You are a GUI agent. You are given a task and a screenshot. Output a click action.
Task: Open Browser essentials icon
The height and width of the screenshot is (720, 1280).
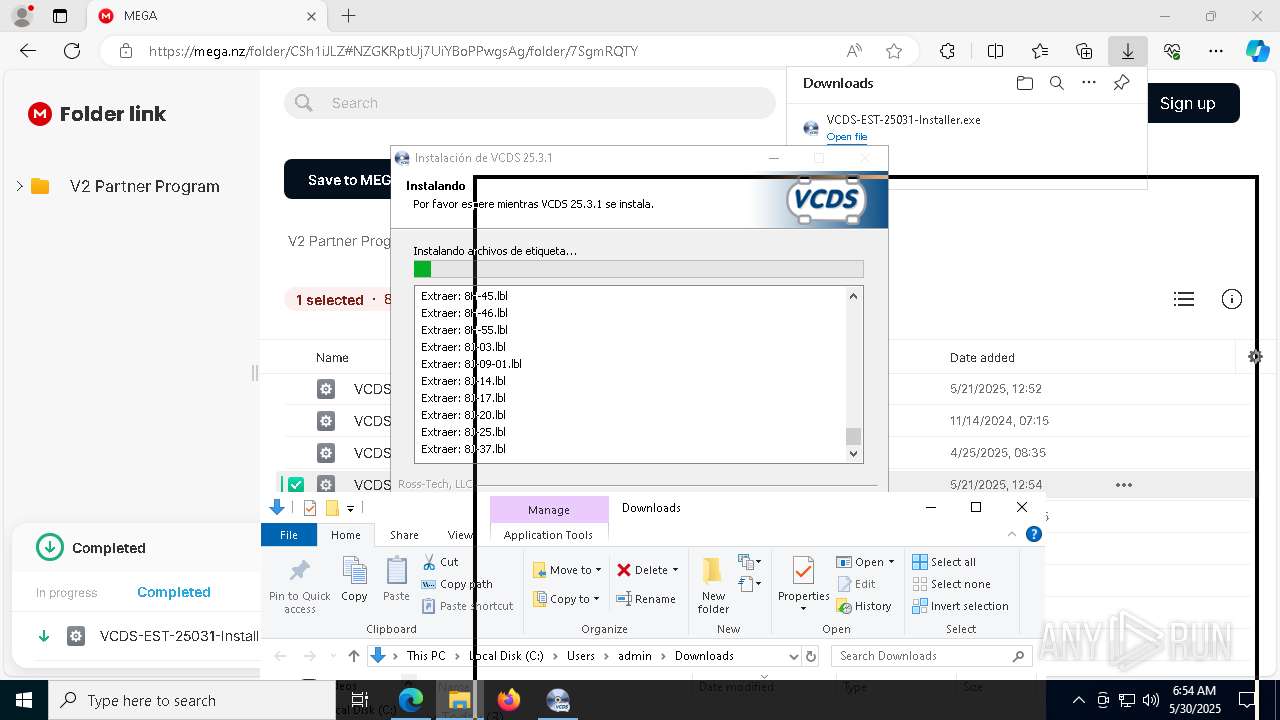(x=1172, y=51)
